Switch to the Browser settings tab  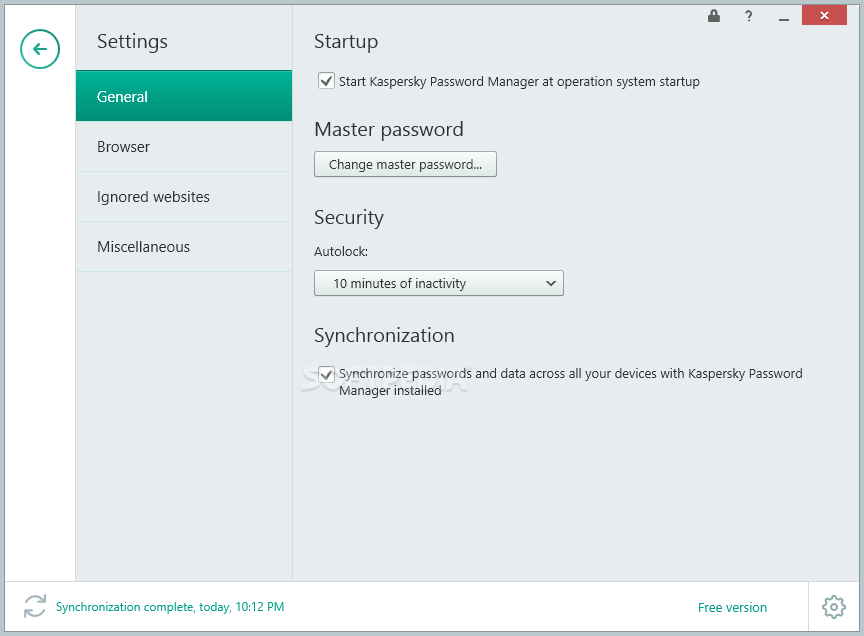[x=184, y=147]
